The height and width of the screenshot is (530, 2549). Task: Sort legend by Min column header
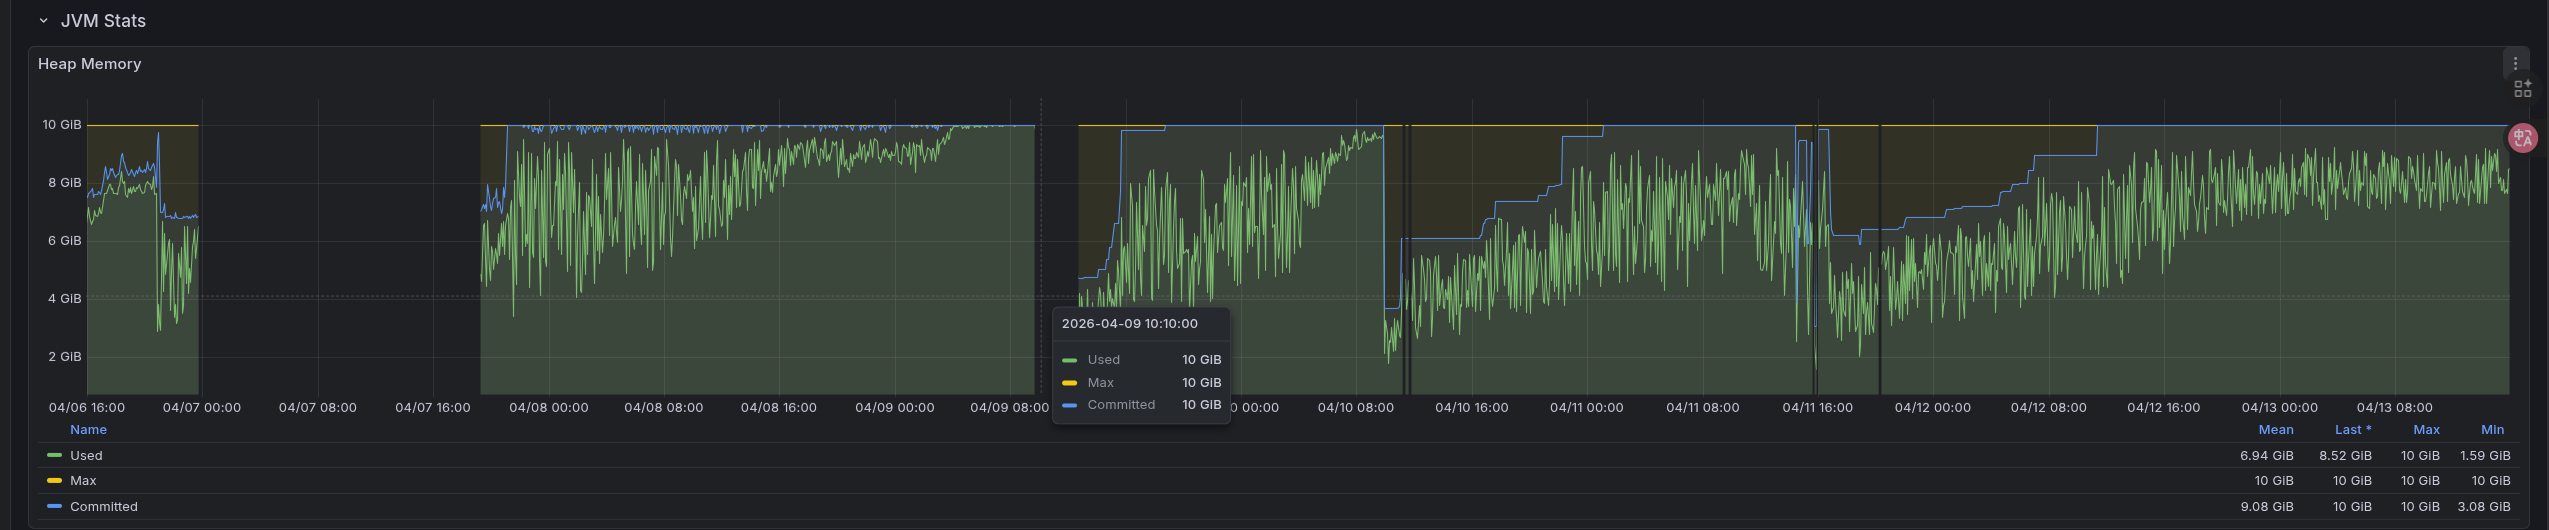[x=2492, y=430]
